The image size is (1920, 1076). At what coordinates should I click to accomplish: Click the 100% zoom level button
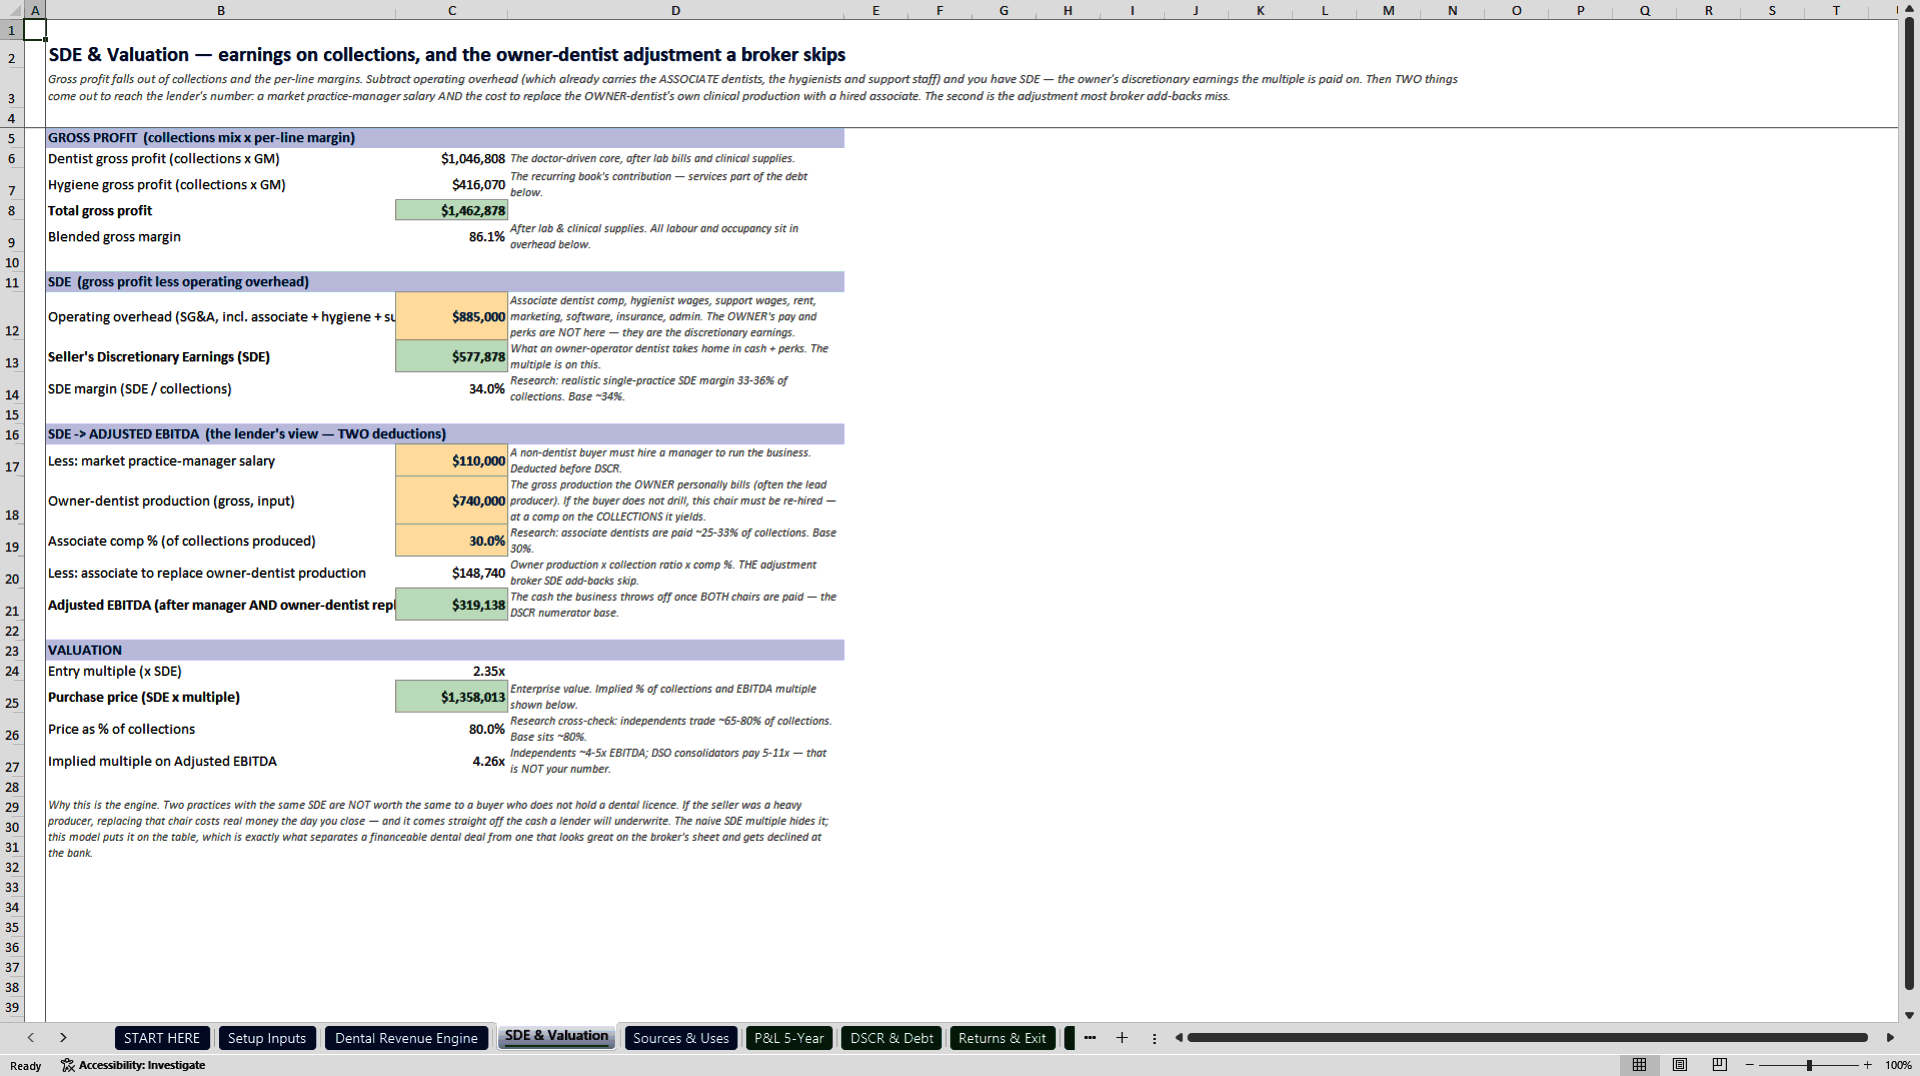click(x=1898, y=1065)
